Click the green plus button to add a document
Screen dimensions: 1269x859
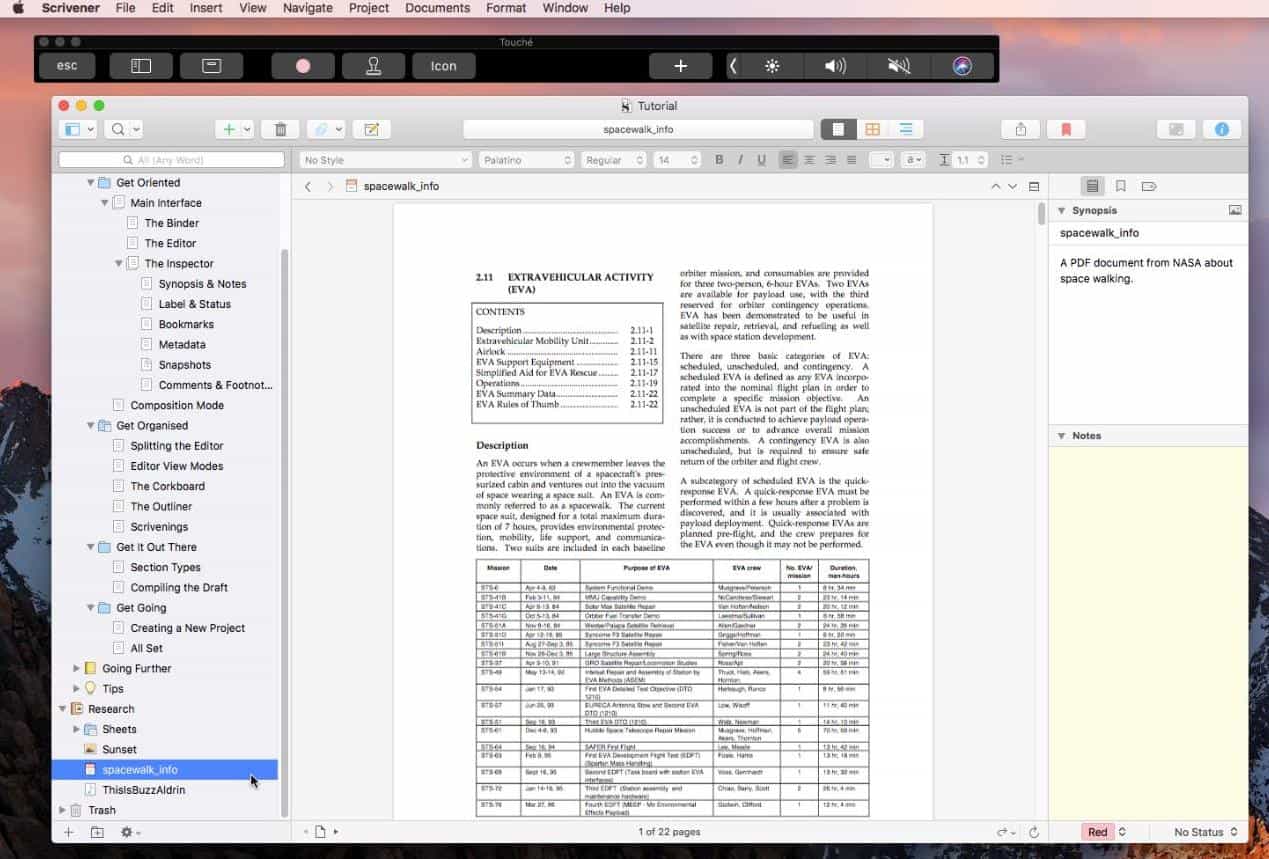tap(228, 129)
